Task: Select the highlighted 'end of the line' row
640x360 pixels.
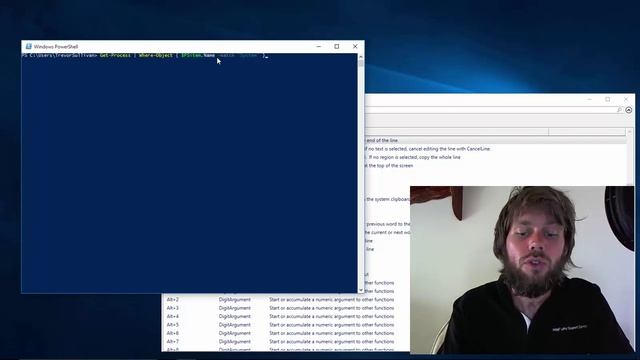Action: [x=495, y=140]
